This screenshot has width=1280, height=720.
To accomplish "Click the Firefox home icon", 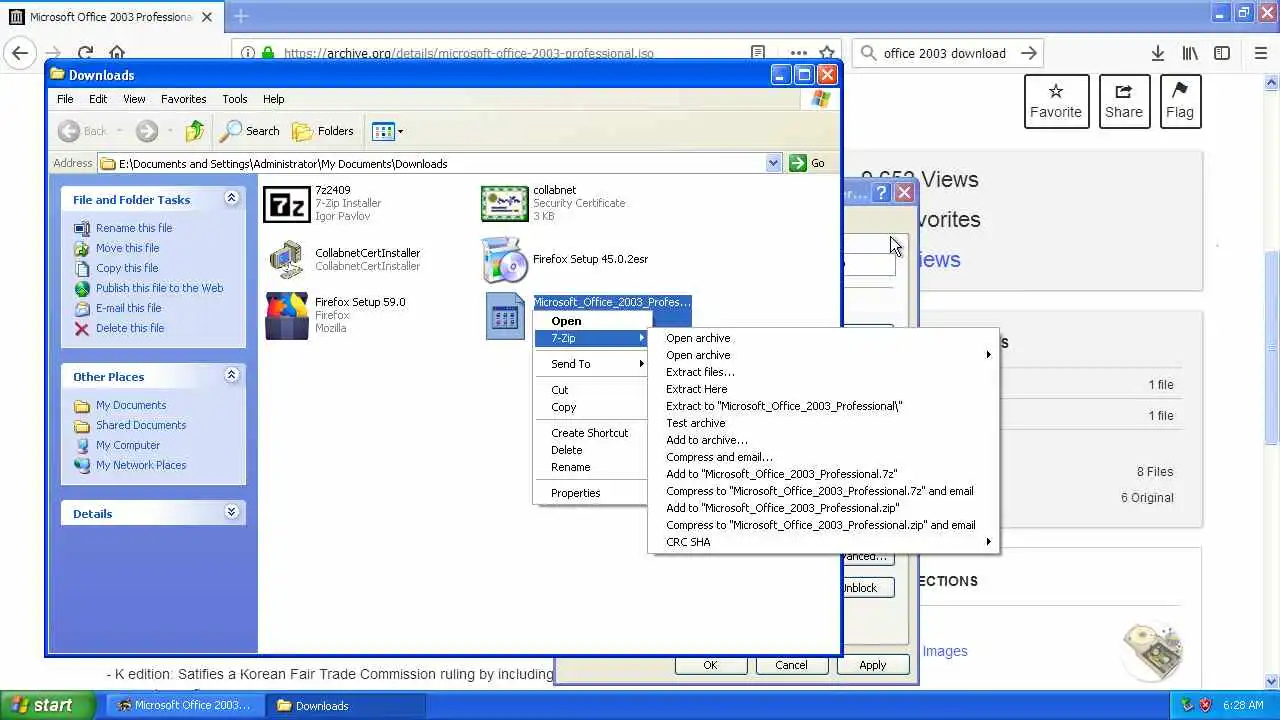I will pyautogui.click(x=117, y=53).
